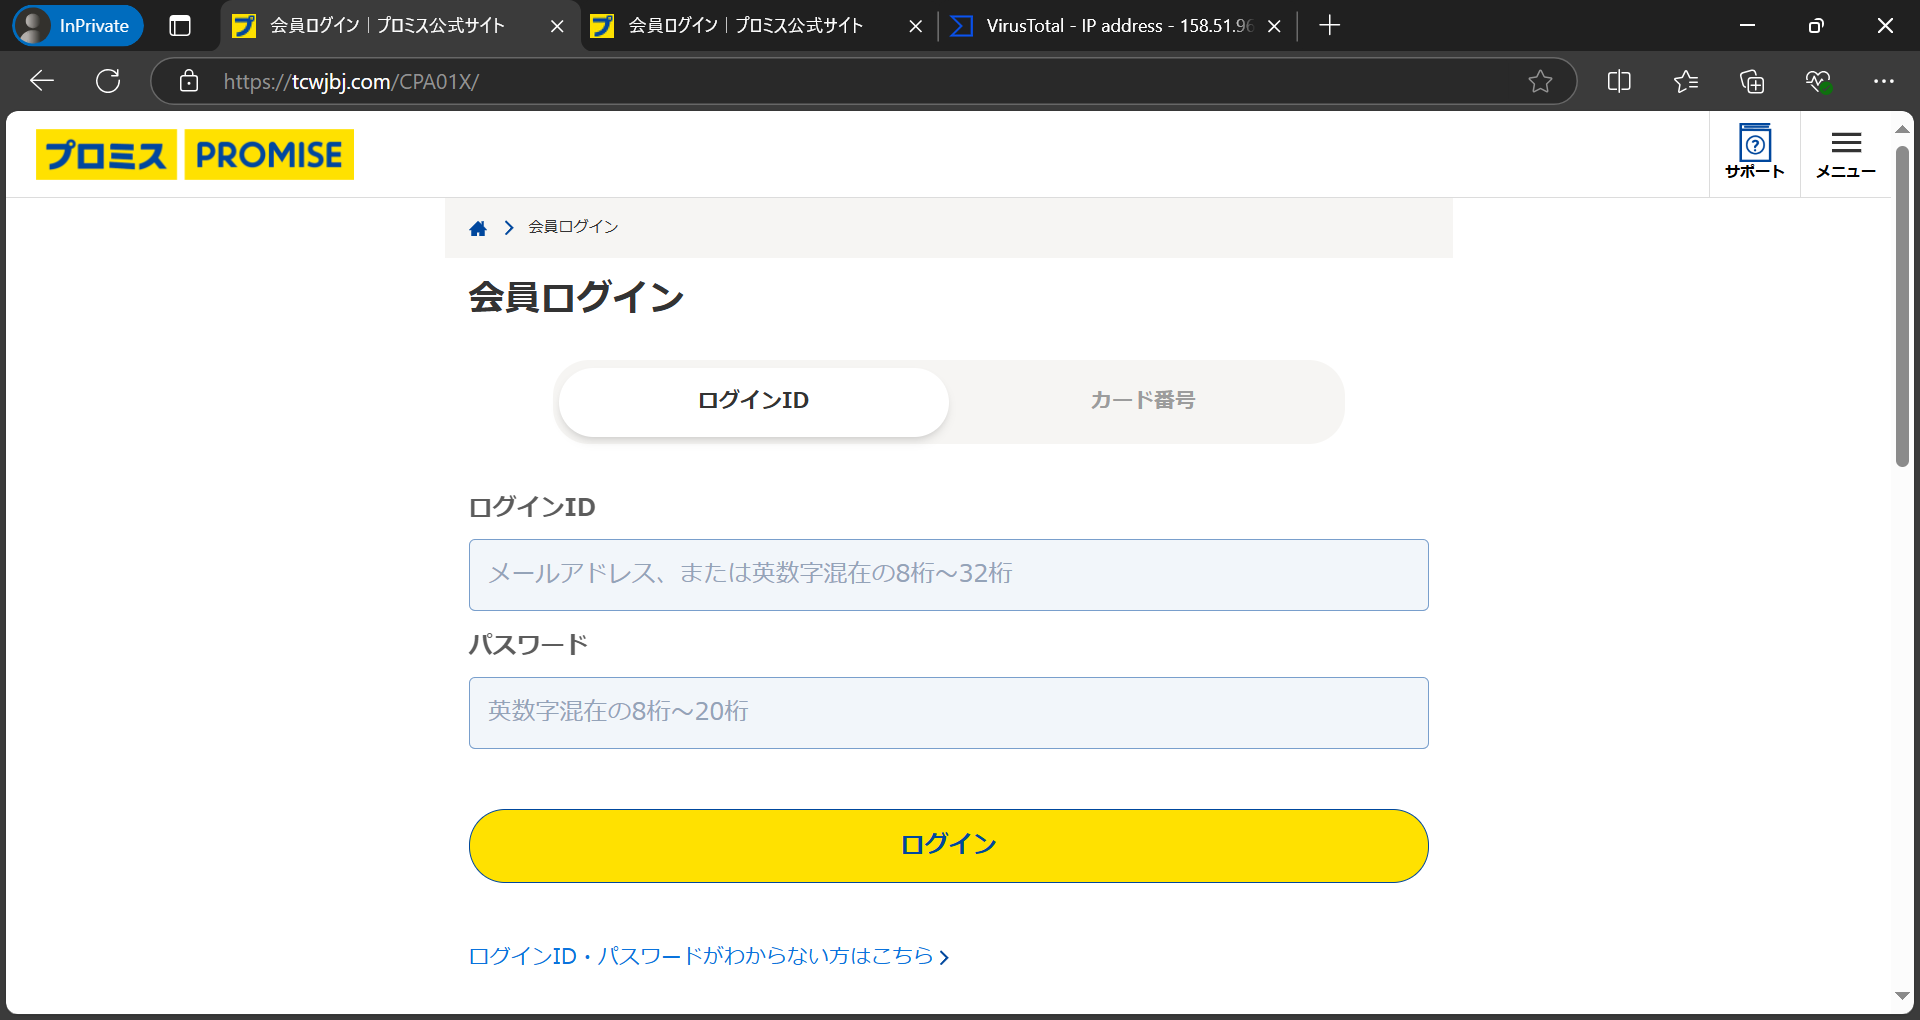Click the page vertical scrollbar thumb

point(1902,305)
